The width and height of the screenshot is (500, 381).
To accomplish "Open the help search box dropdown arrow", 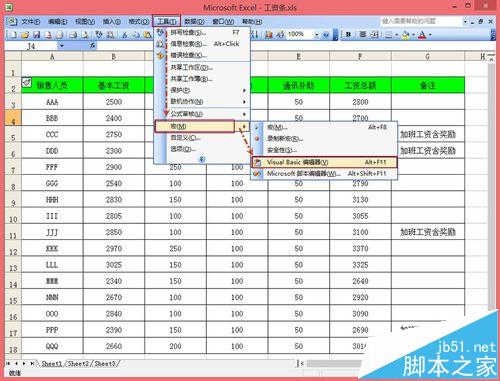I will [x=465, y=22].
